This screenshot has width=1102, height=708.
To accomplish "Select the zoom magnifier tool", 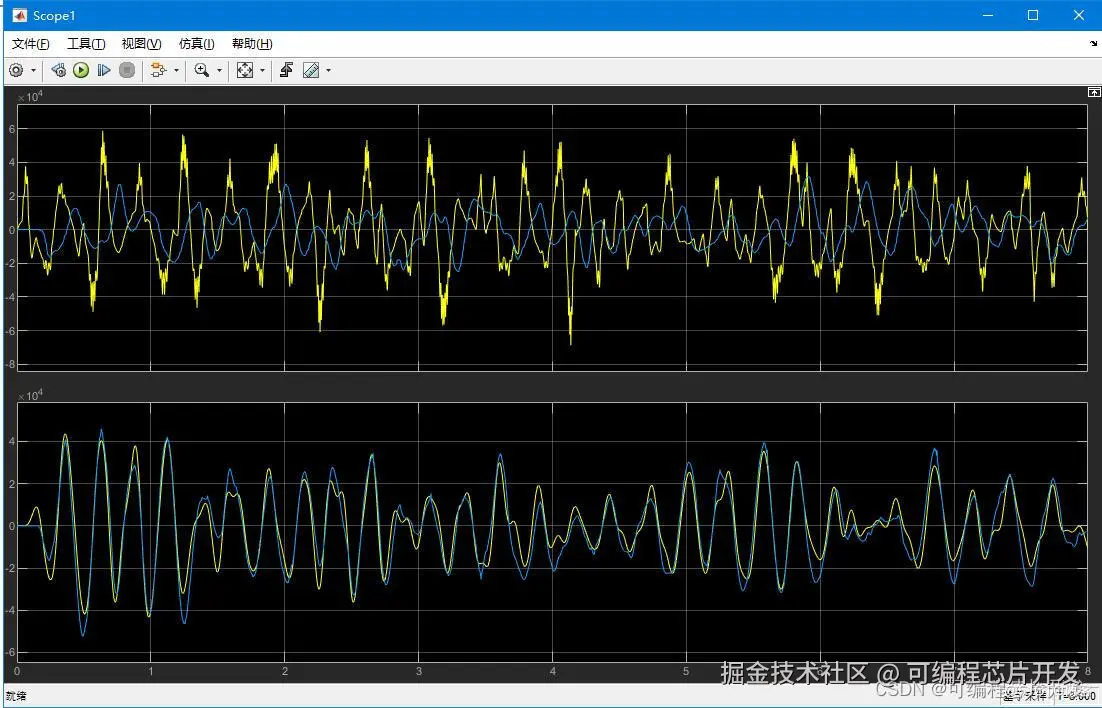I will tap(202, 70).
